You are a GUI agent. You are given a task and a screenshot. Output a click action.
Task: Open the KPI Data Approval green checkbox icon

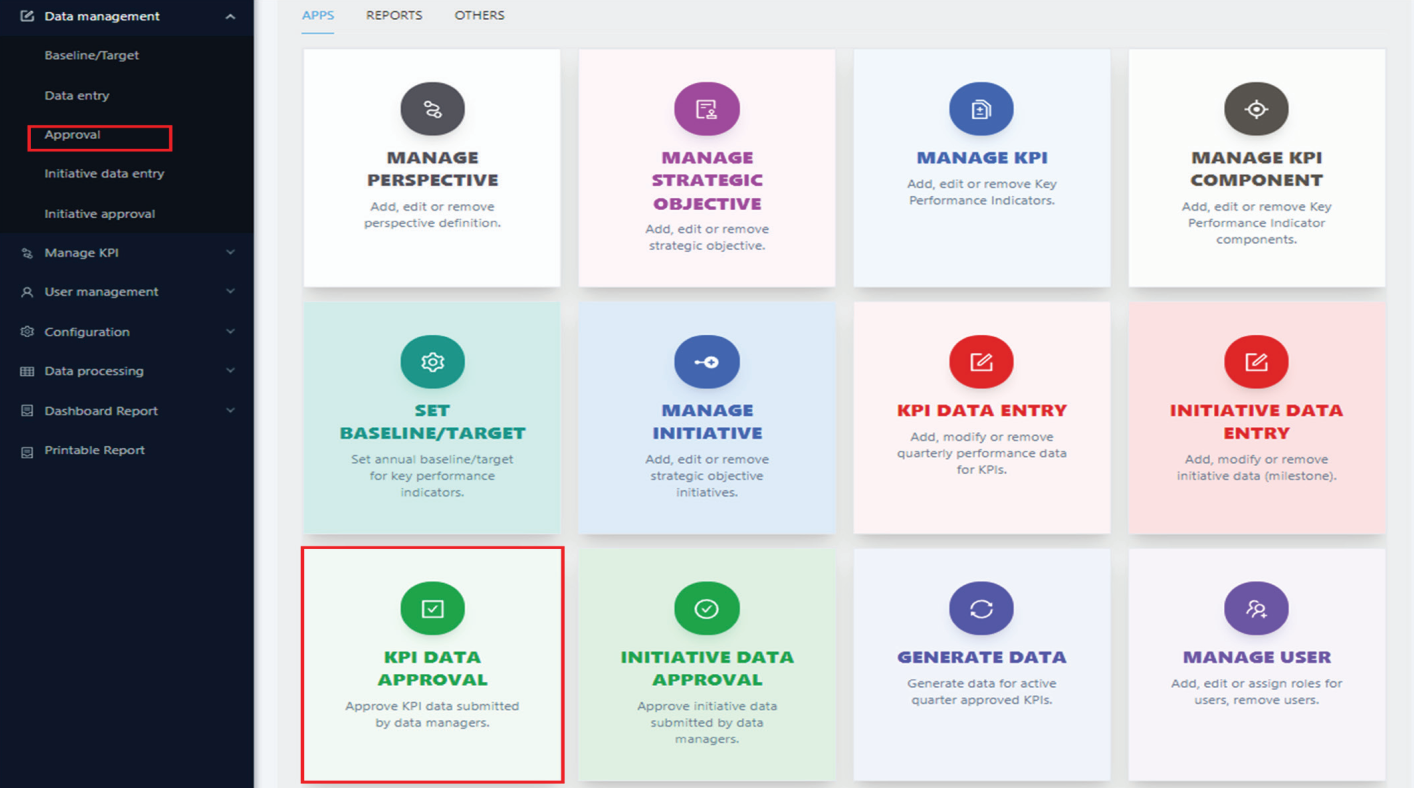coord(432,608)
